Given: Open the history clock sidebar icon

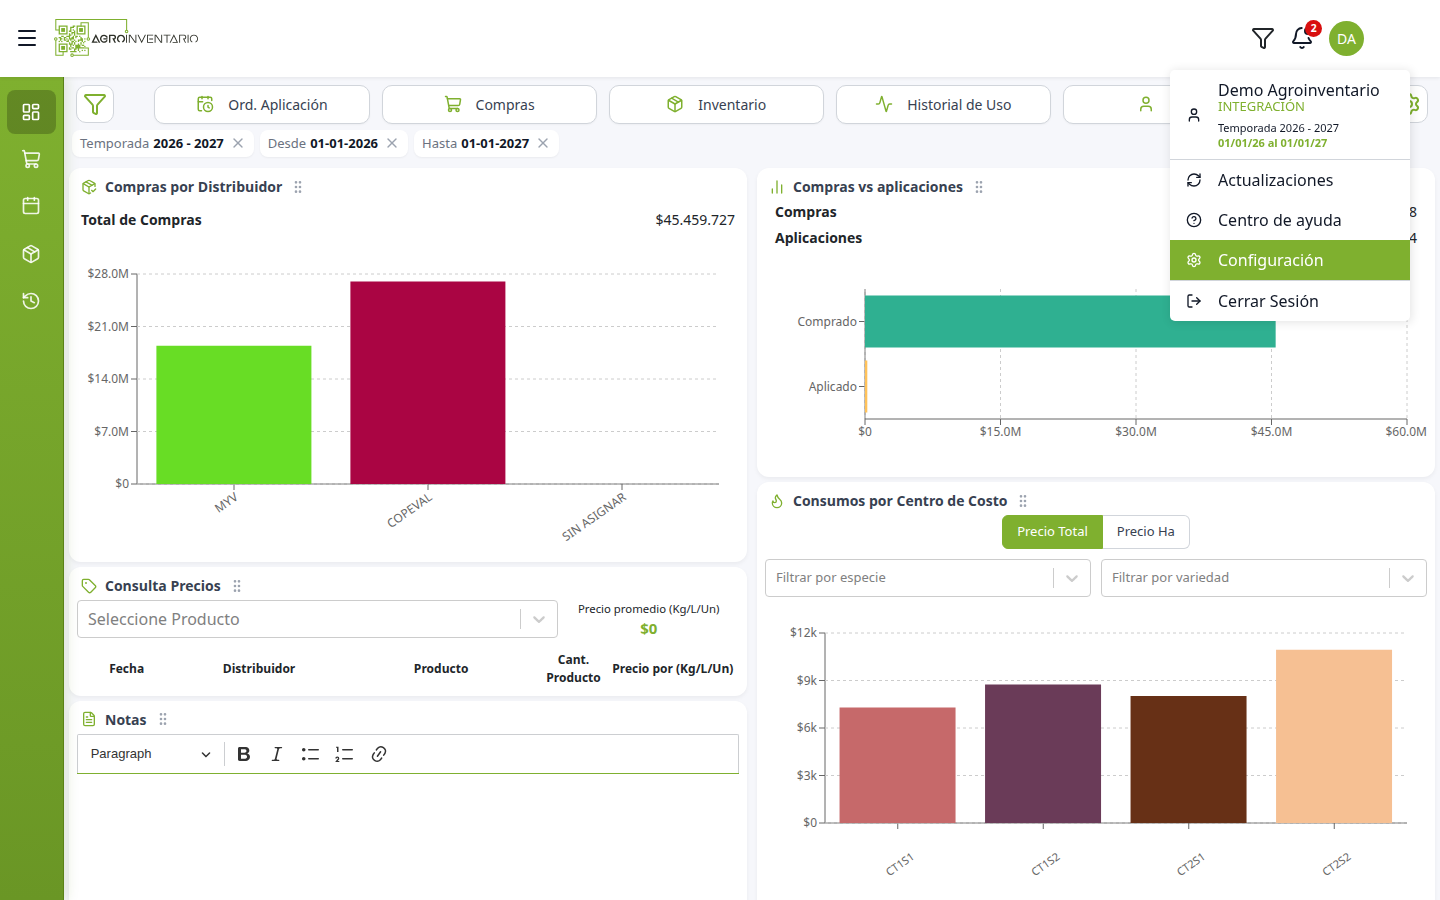Looking at the screenshot, I should click(x=31, y=301).
